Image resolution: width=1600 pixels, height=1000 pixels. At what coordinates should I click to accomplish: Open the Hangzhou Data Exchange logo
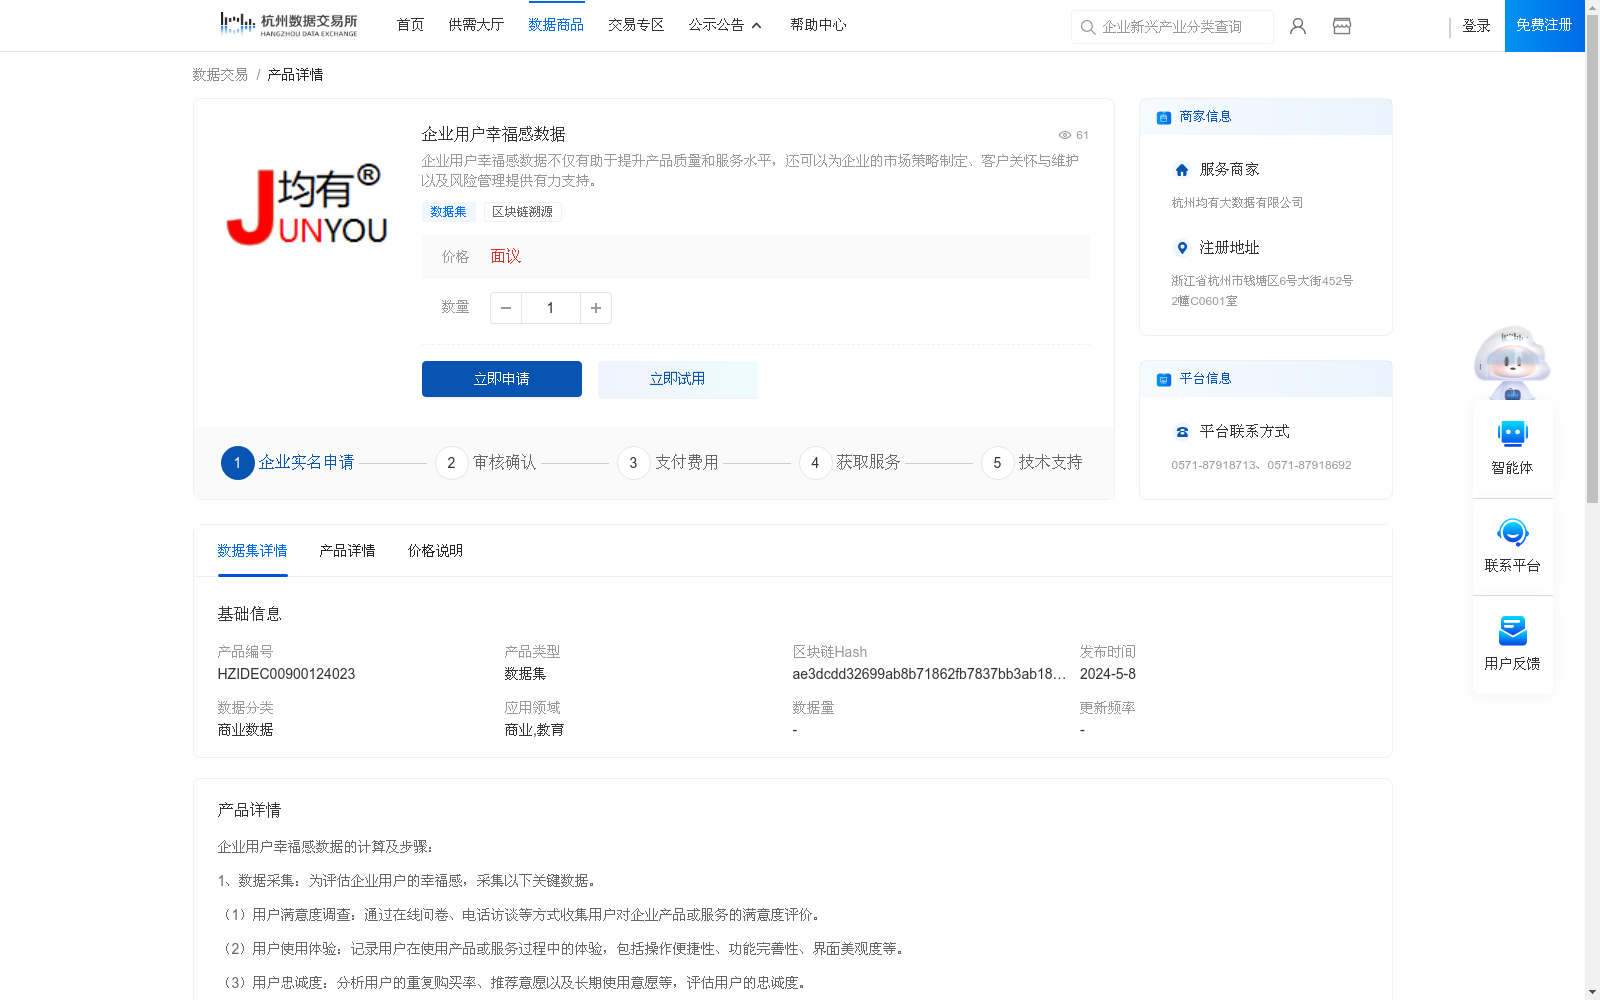[288, 25]
